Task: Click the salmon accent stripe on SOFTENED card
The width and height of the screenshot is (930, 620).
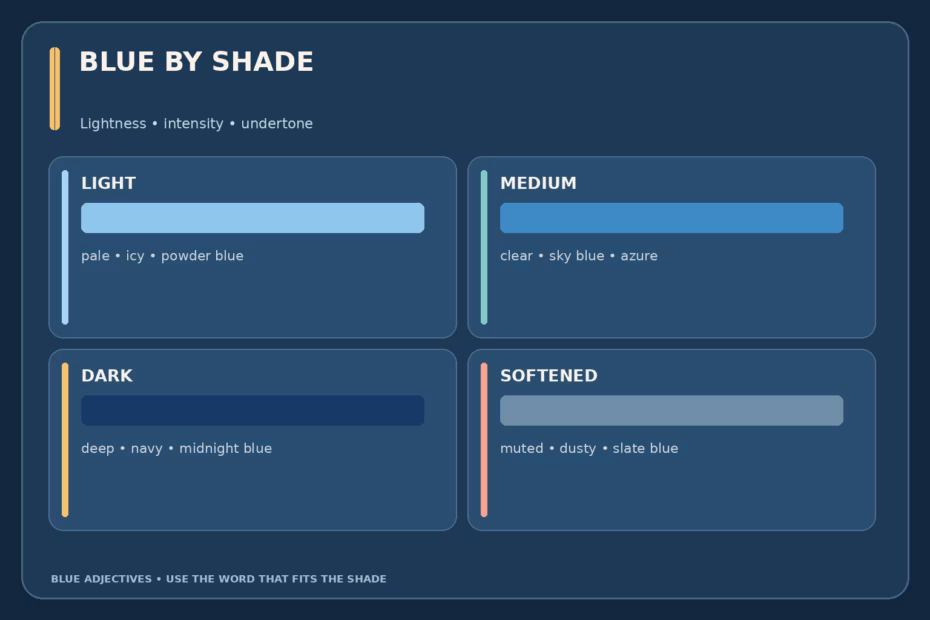Action: pyautogui.click(x=484, y=440)
